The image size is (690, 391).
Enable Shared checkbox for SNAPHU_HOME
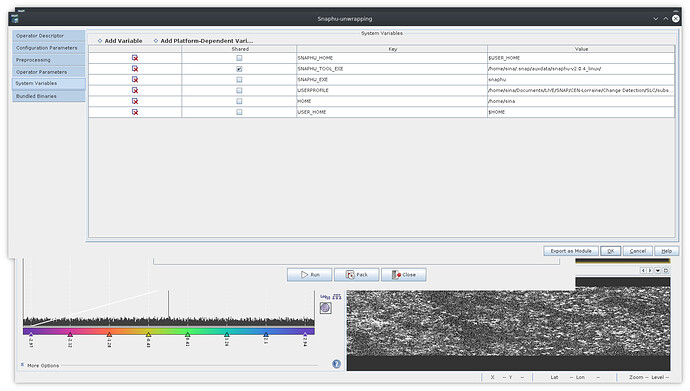coord(239,58)
